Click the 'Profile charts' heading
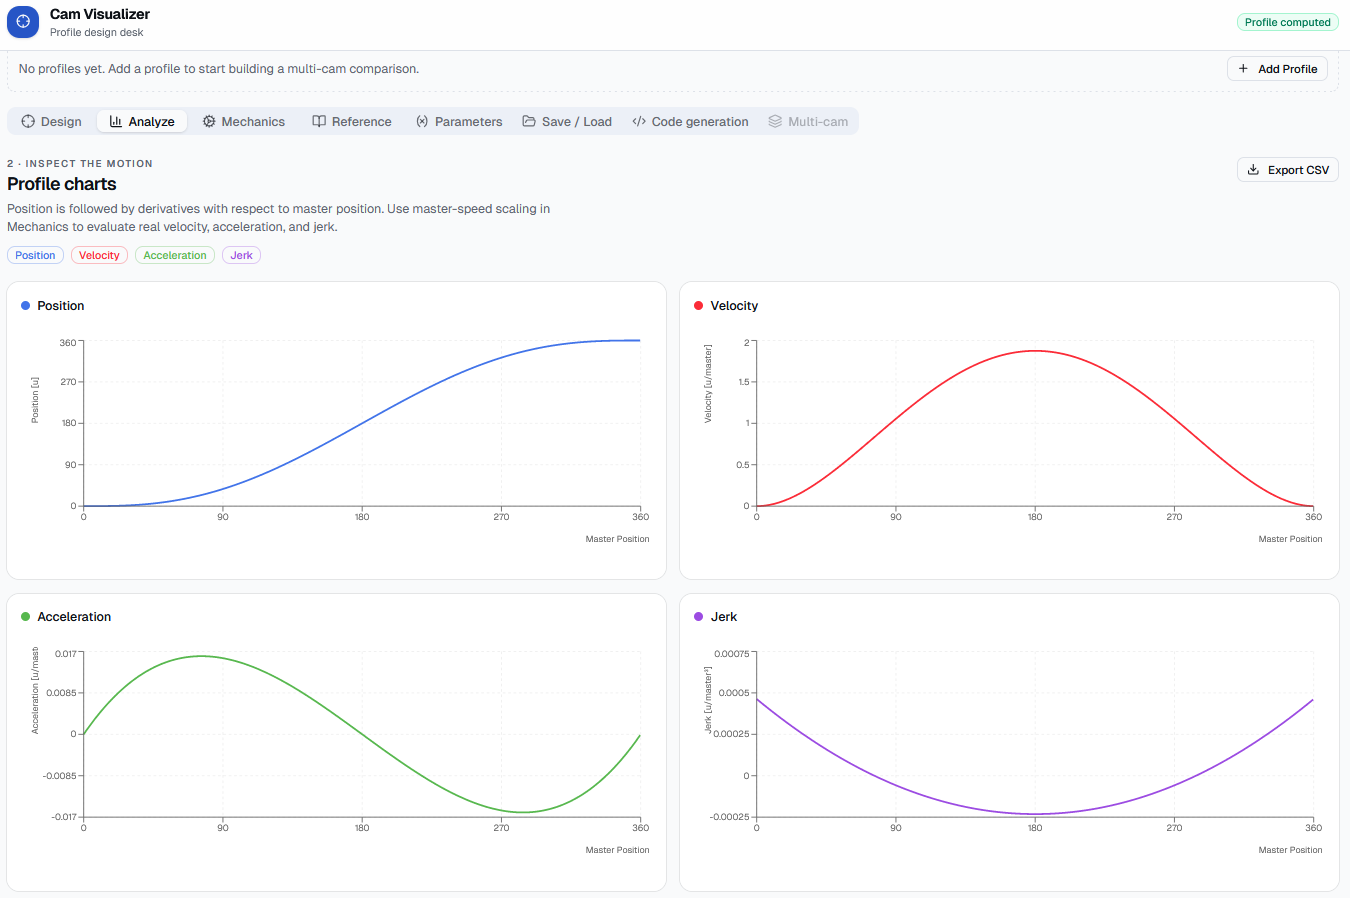 pyautogui.click(x=62, y=184)
